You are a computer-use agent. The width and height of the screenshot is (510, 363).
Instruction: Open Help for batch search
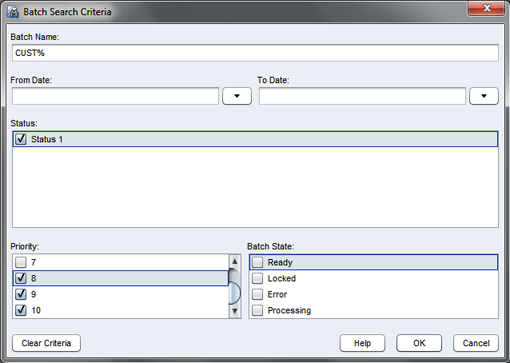coord(362,343)
